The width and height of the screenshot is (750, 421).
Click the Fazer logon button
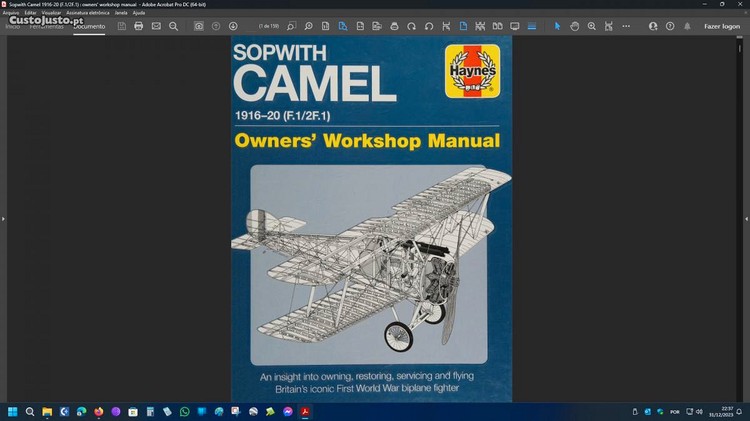(721, 26)
